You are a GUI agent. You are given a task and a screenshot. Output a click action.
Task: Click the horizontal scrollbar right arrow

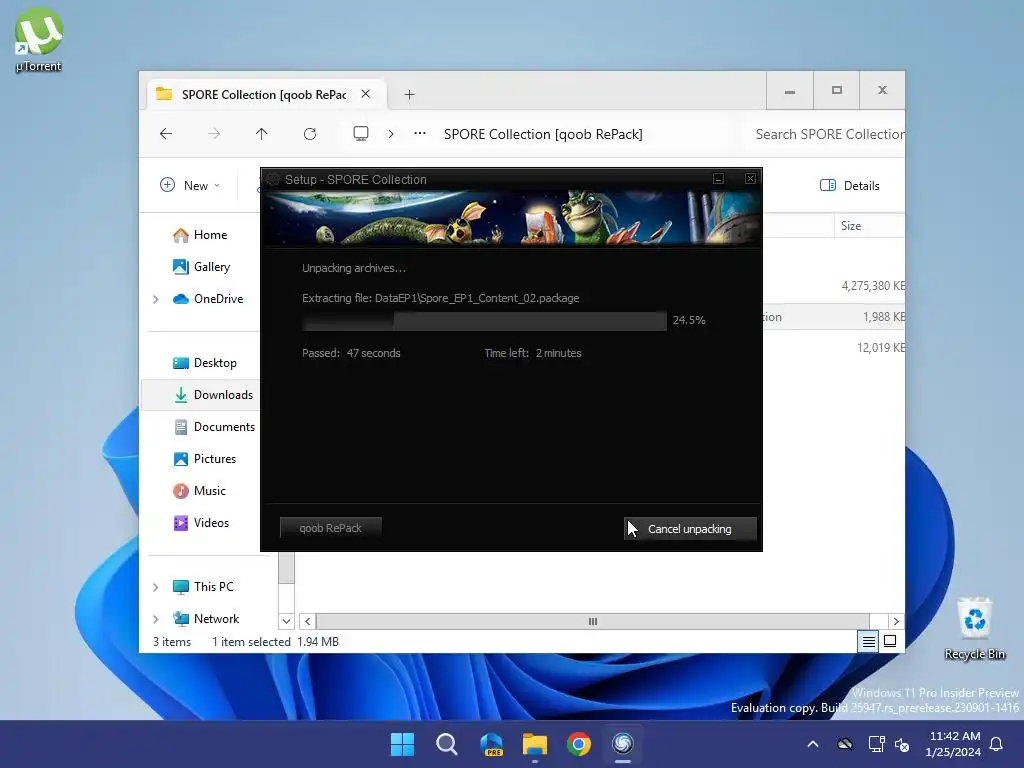[896, 622]
